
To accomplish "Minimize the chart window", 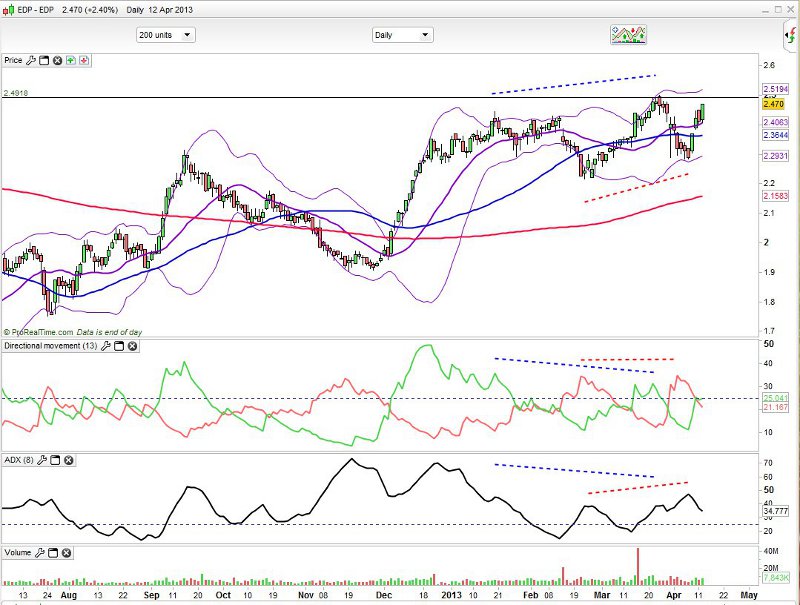I will pos(766,10).
